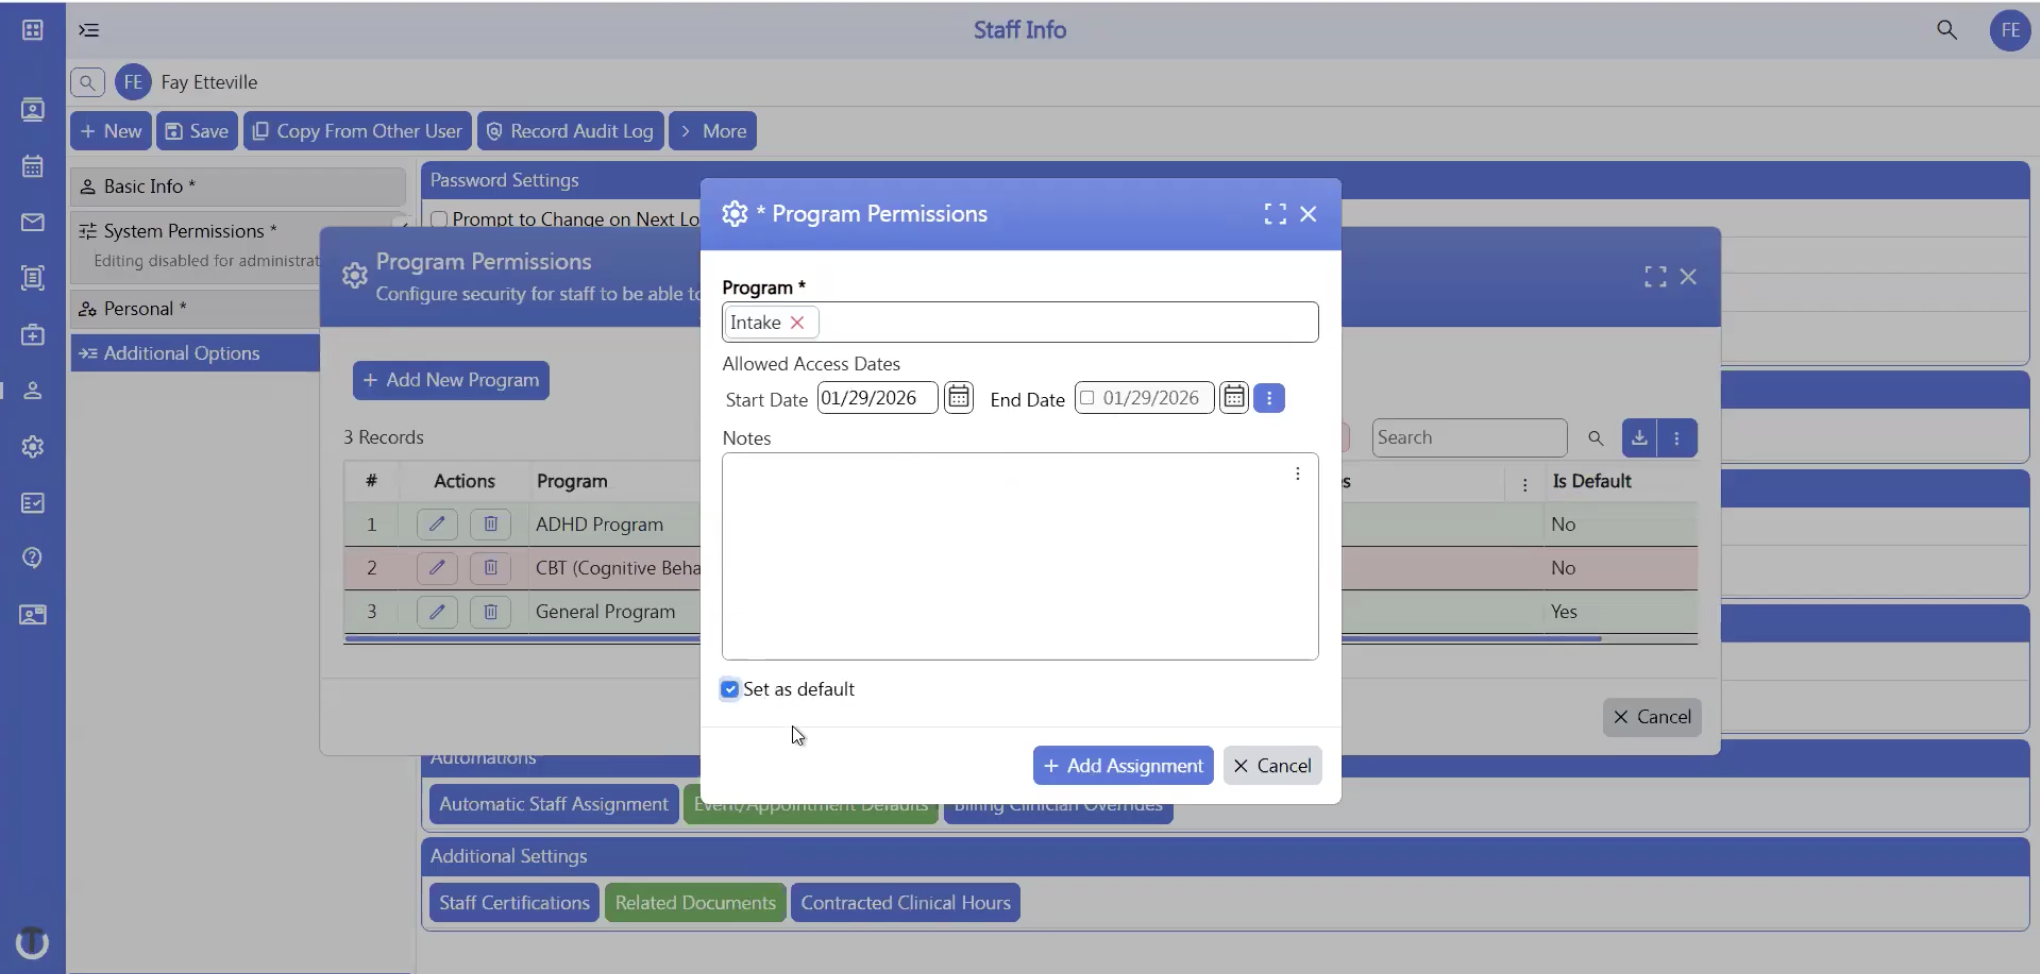Open the calendar icon in the left sidebar
This screenshot has height=974, width=2040.
click(x=33, y=166)
